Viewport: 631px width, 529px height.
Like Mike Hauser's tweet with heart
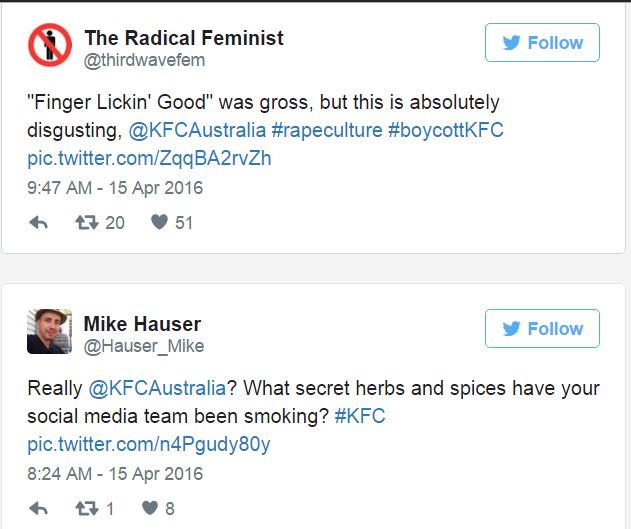point(150,509)
